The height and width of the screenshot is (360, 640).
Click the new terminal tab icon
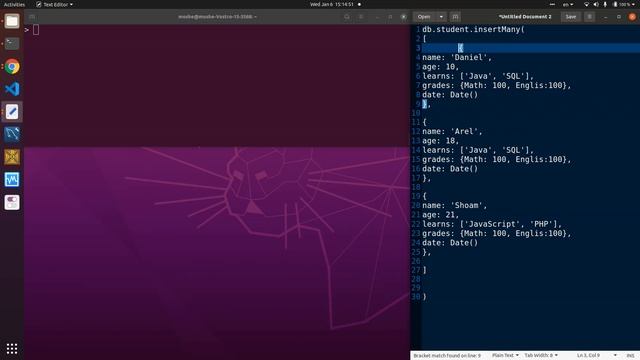point(32,17)
